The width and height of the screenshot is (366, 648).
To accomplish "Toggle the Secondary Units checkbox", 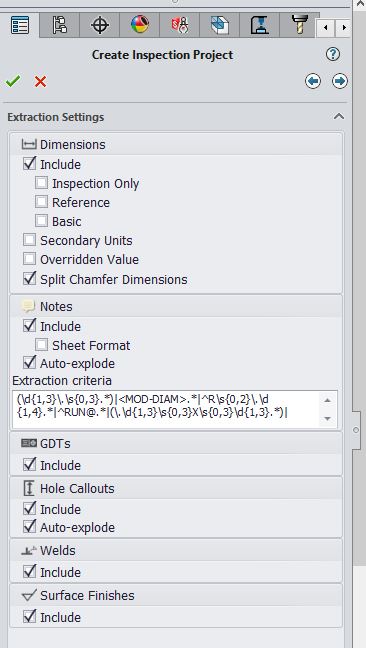I will click(x=29, y=240).
